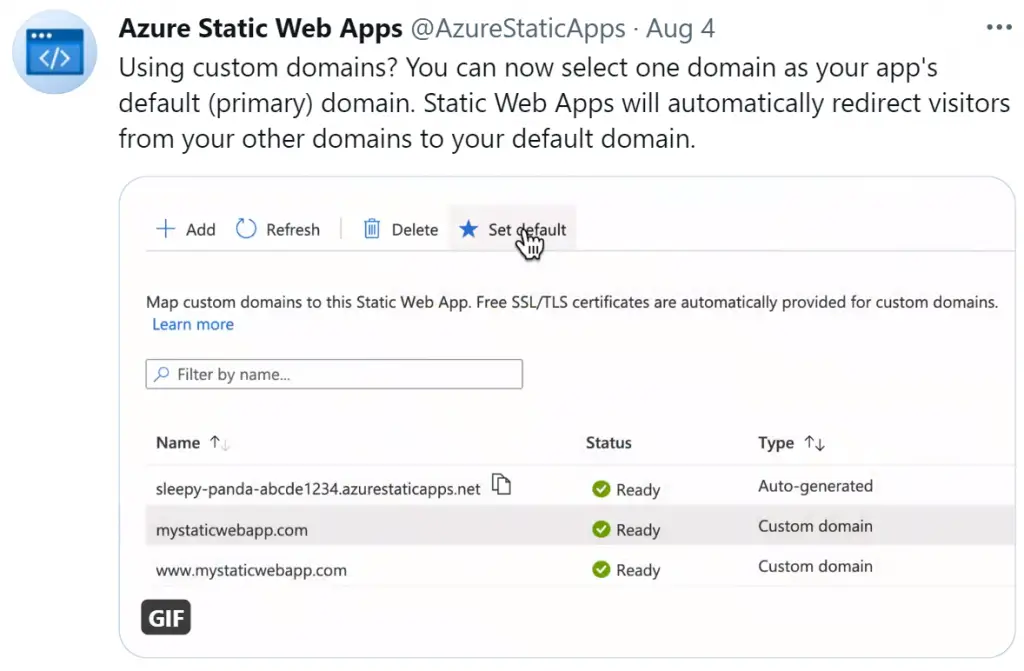Select the sleepy-panda-abcde1234.azurestaticapps.net row

pos(580,485)
